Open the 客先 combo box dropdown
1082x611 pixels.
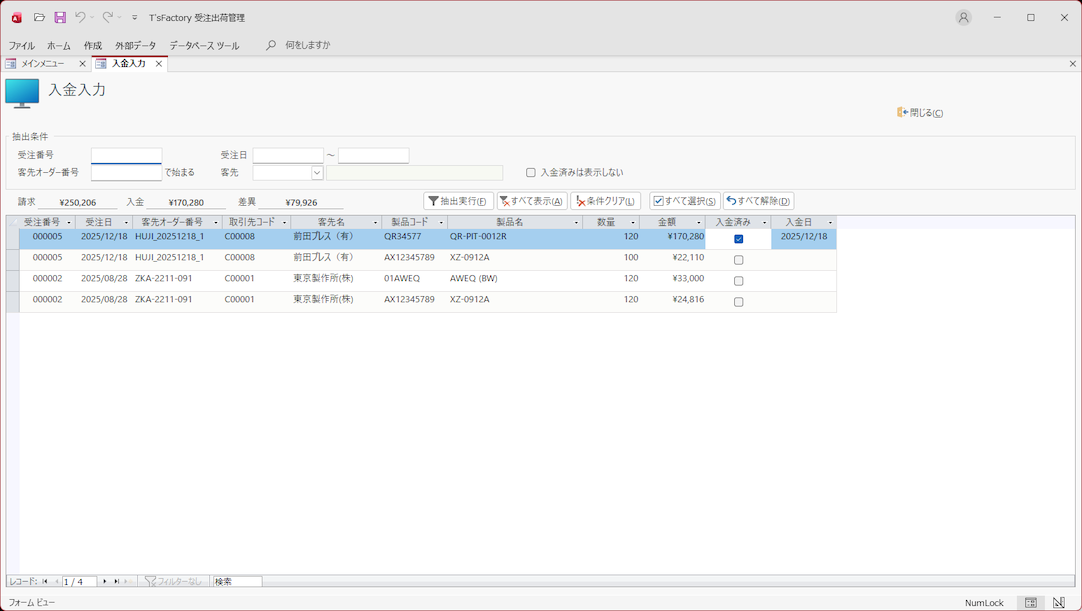click(x=317, y=173)
